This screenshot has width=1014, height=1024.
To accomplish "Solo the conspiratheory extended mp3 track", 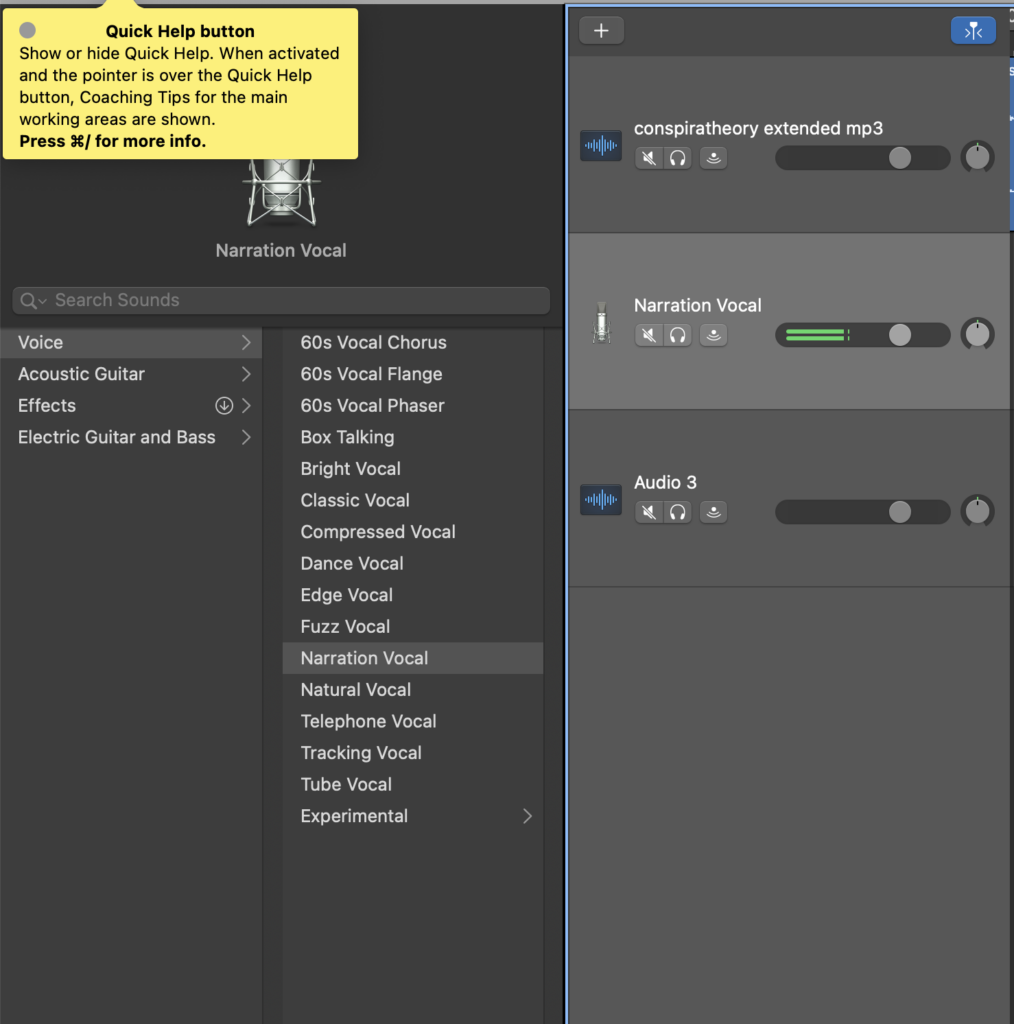I will click(678, 158).
